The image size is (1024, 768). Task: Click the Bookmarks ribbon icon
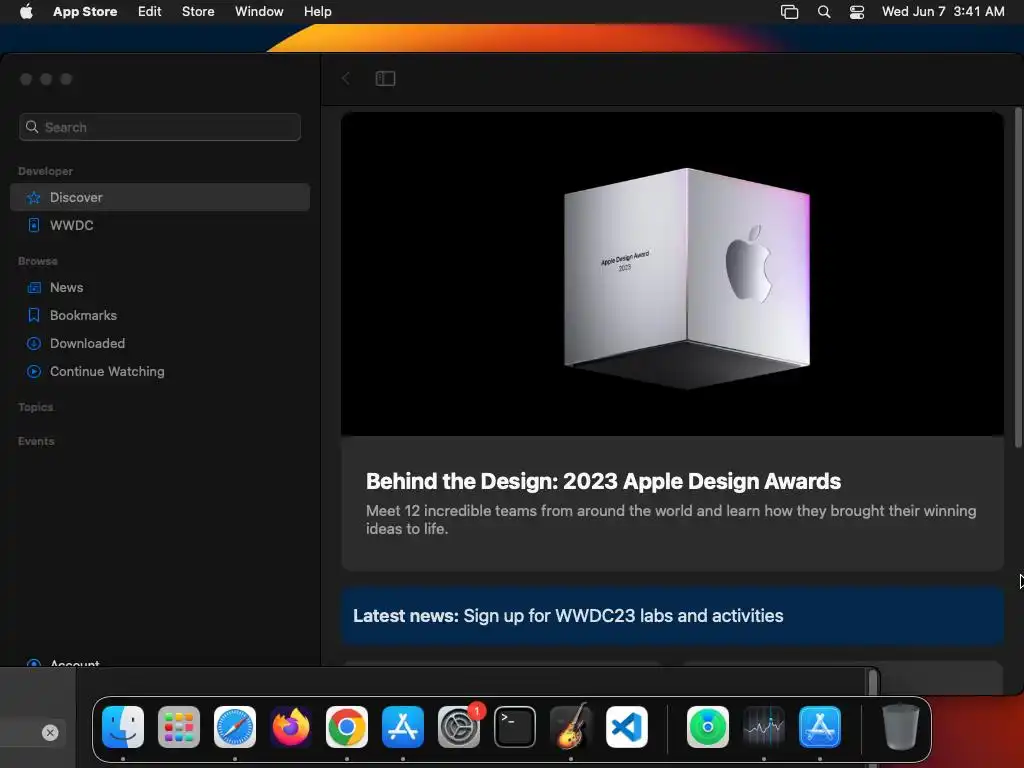point(34,315)
